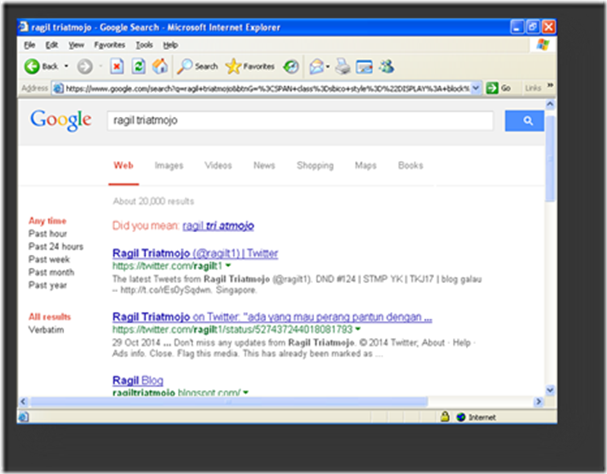Open Ragil Triatmojo (@ragilt1) Twitter result
Screen dimensions: 607x474
click(x=195, y=253)
